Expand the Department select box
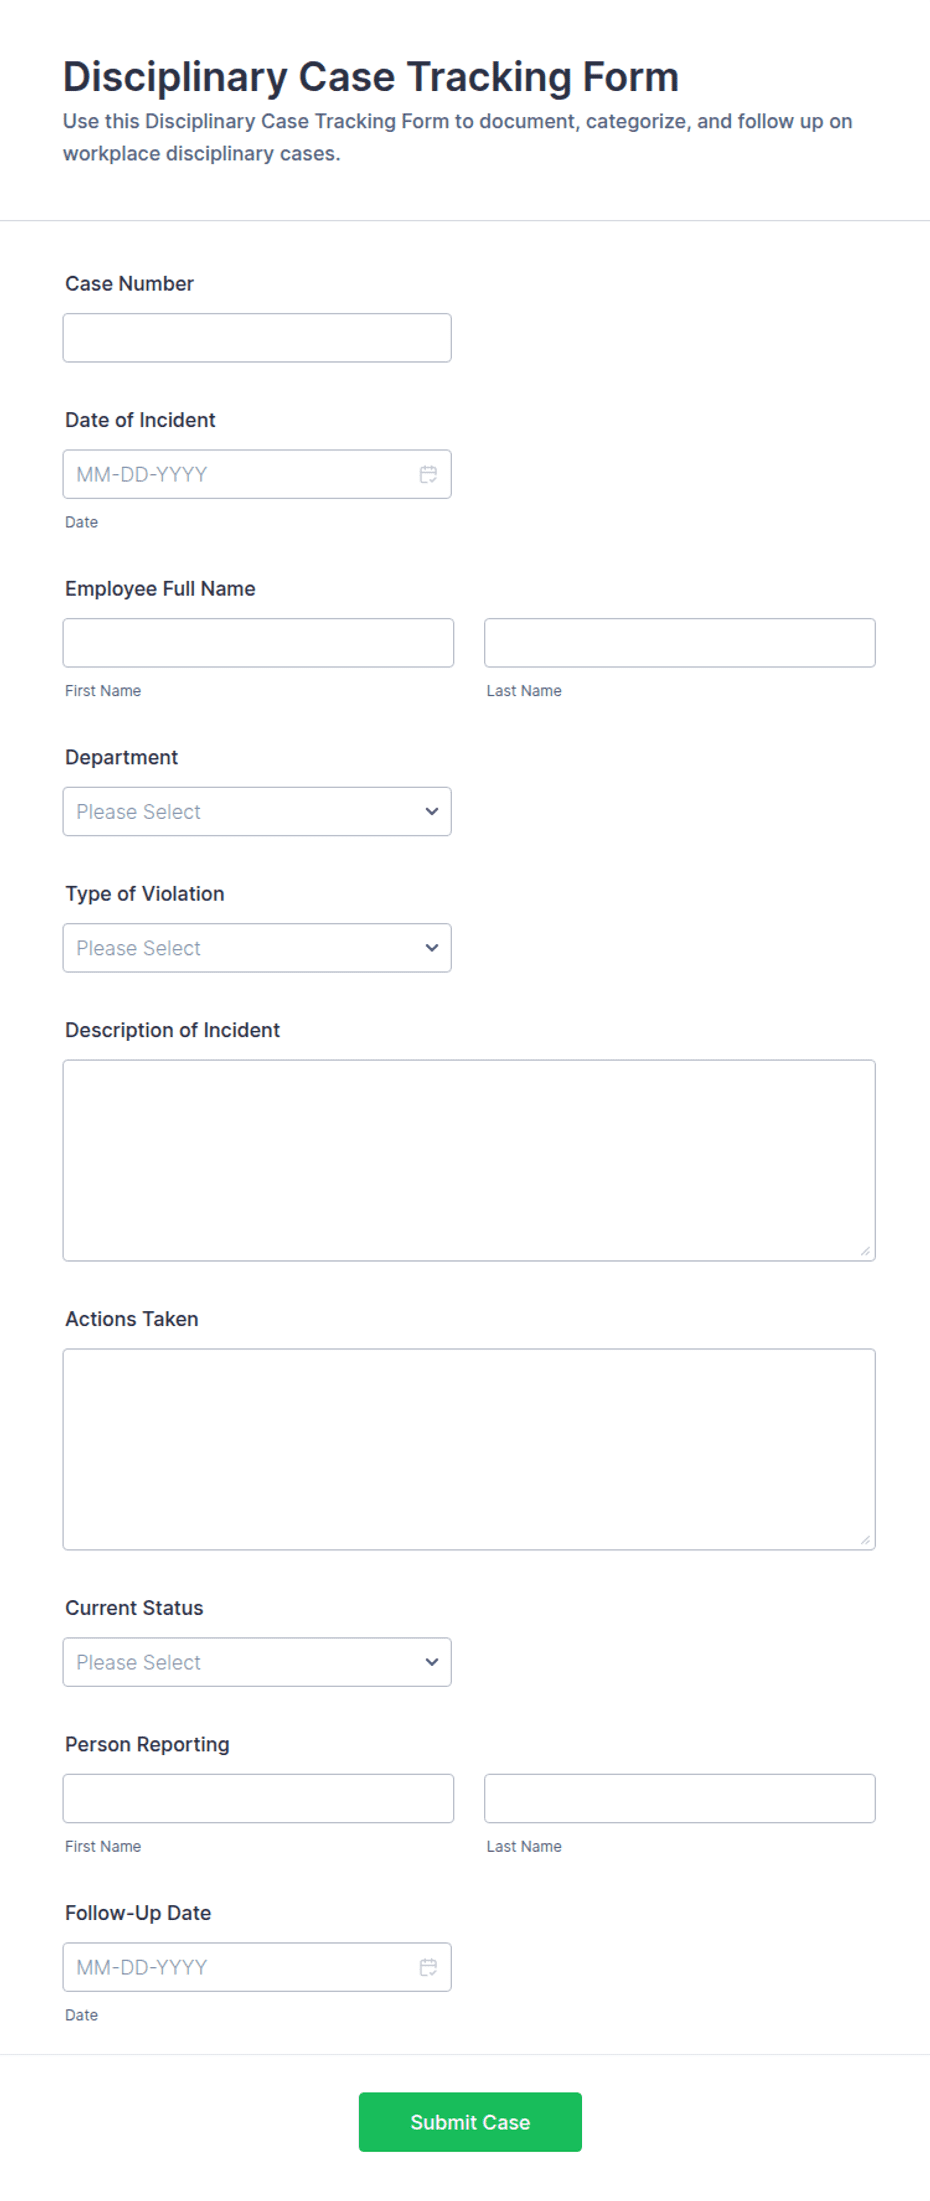Screen dimensions: 930x2201 point(257,811)
